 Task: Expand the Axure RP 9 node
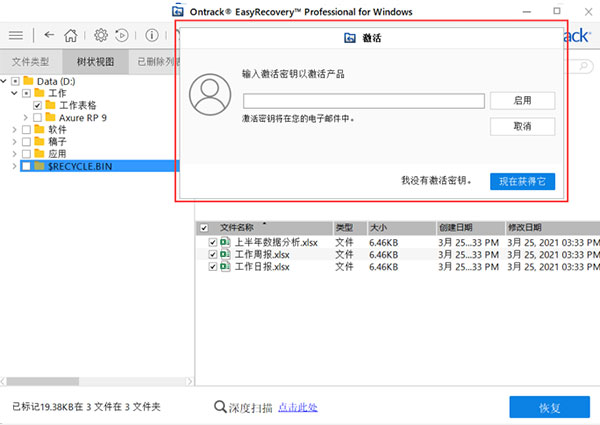tap(26, 117)
